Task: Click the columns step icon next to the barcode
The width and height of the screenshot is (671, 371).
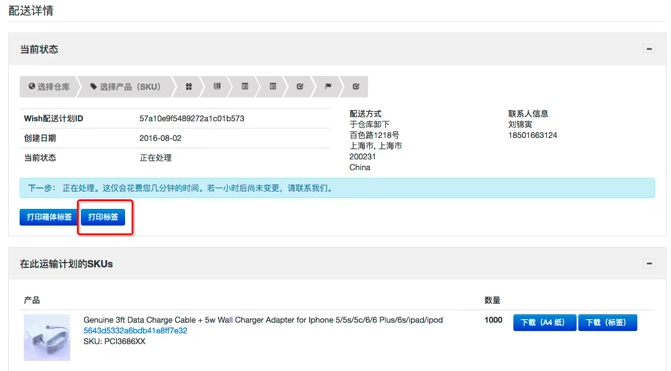Action: [245, 86]
